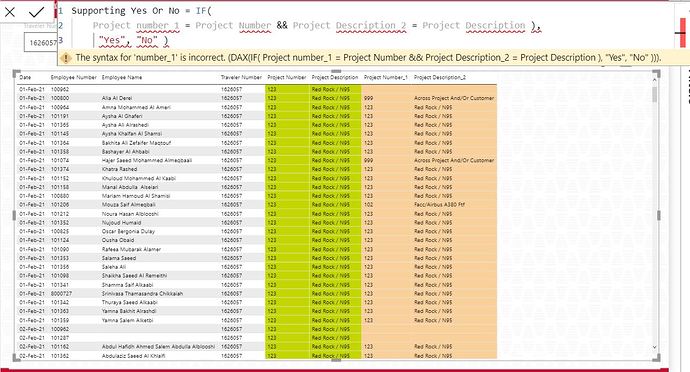Image resolution: width=690 pixels, height=372 pixels.
Task: Select the 'Thuraya Saeed Alkaabi' cell
Action: (129, 302)
